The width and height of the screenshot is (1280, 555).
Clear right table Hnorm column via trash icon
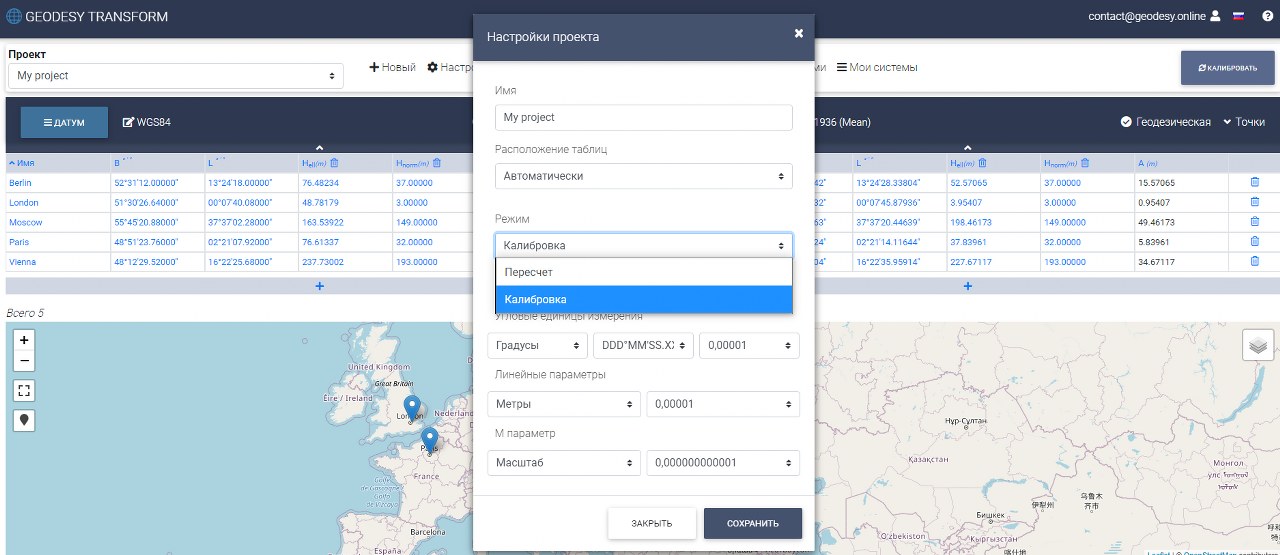point(1085,163)
